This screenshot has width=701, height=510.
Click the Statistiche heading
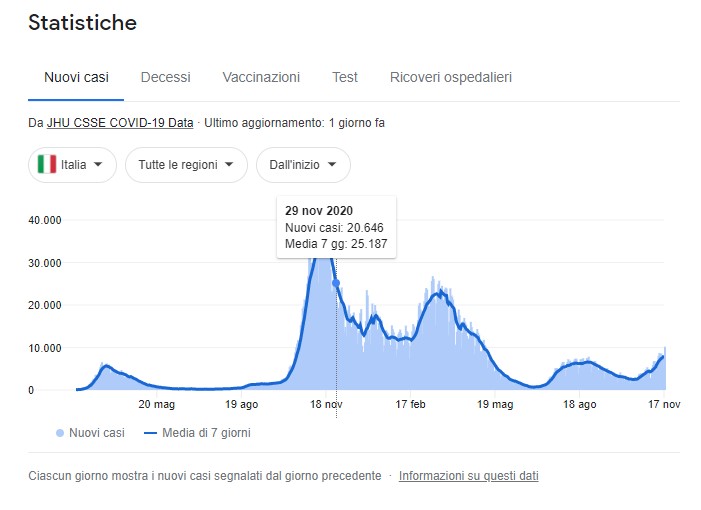click(x=82, y=22)
